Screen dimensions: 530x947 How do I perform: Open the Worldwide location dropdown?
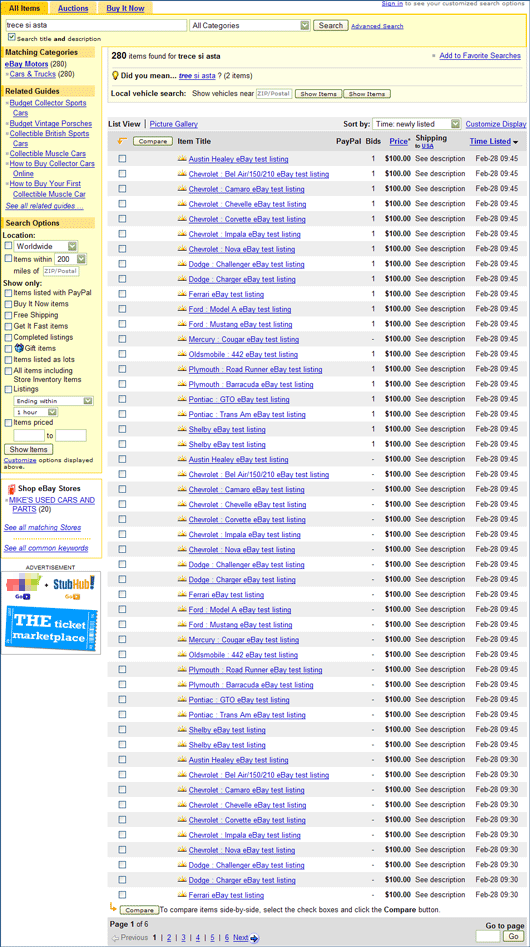(46, 246)
